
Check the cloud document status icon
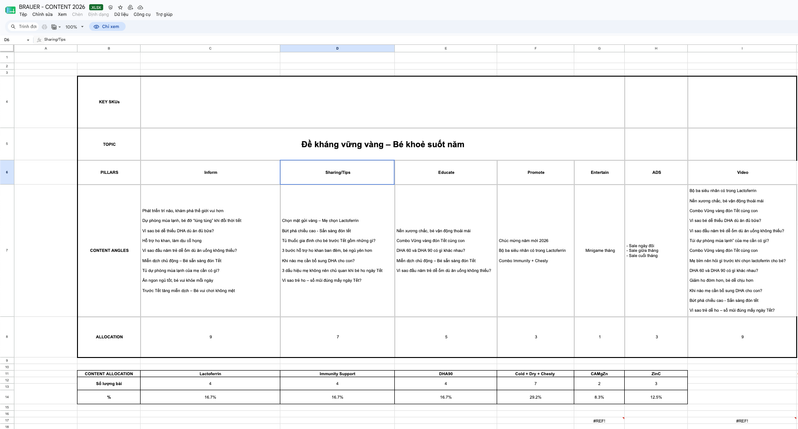click(x=140, y=7)
